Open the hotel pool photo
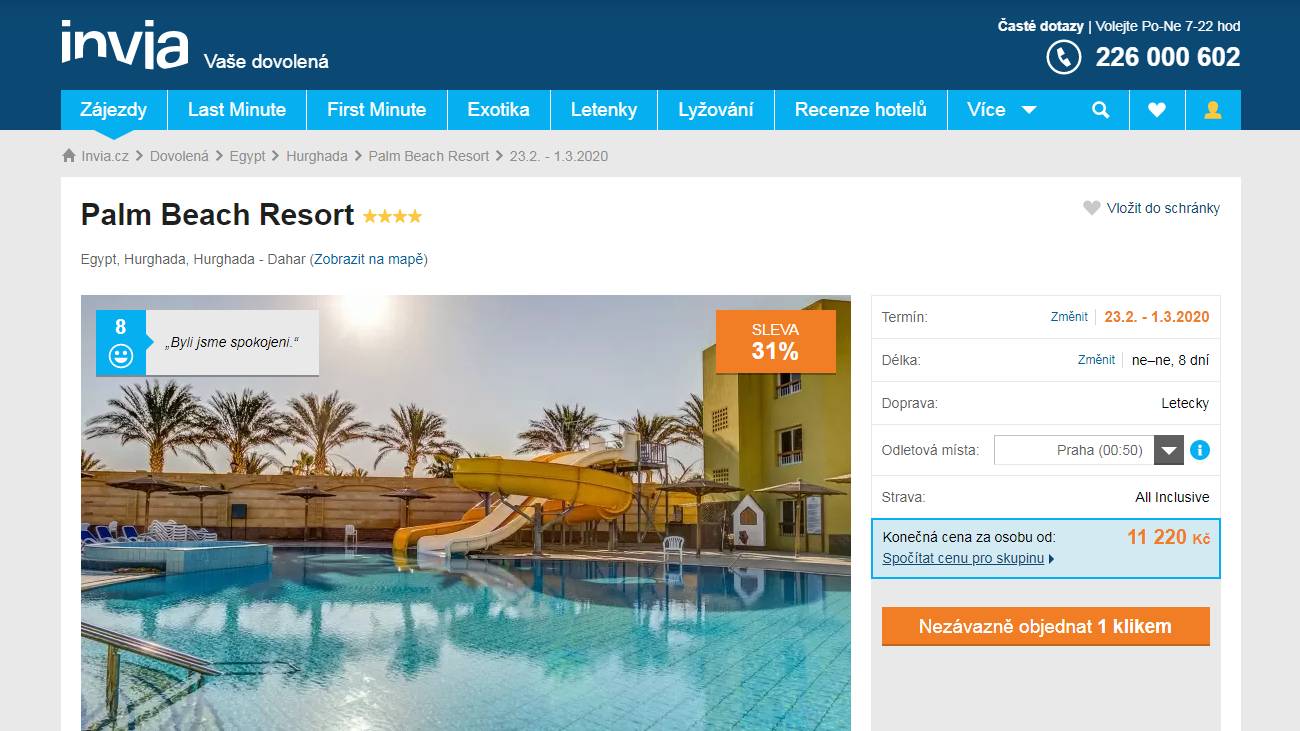The image size is (1300, 731). [466, 513]
